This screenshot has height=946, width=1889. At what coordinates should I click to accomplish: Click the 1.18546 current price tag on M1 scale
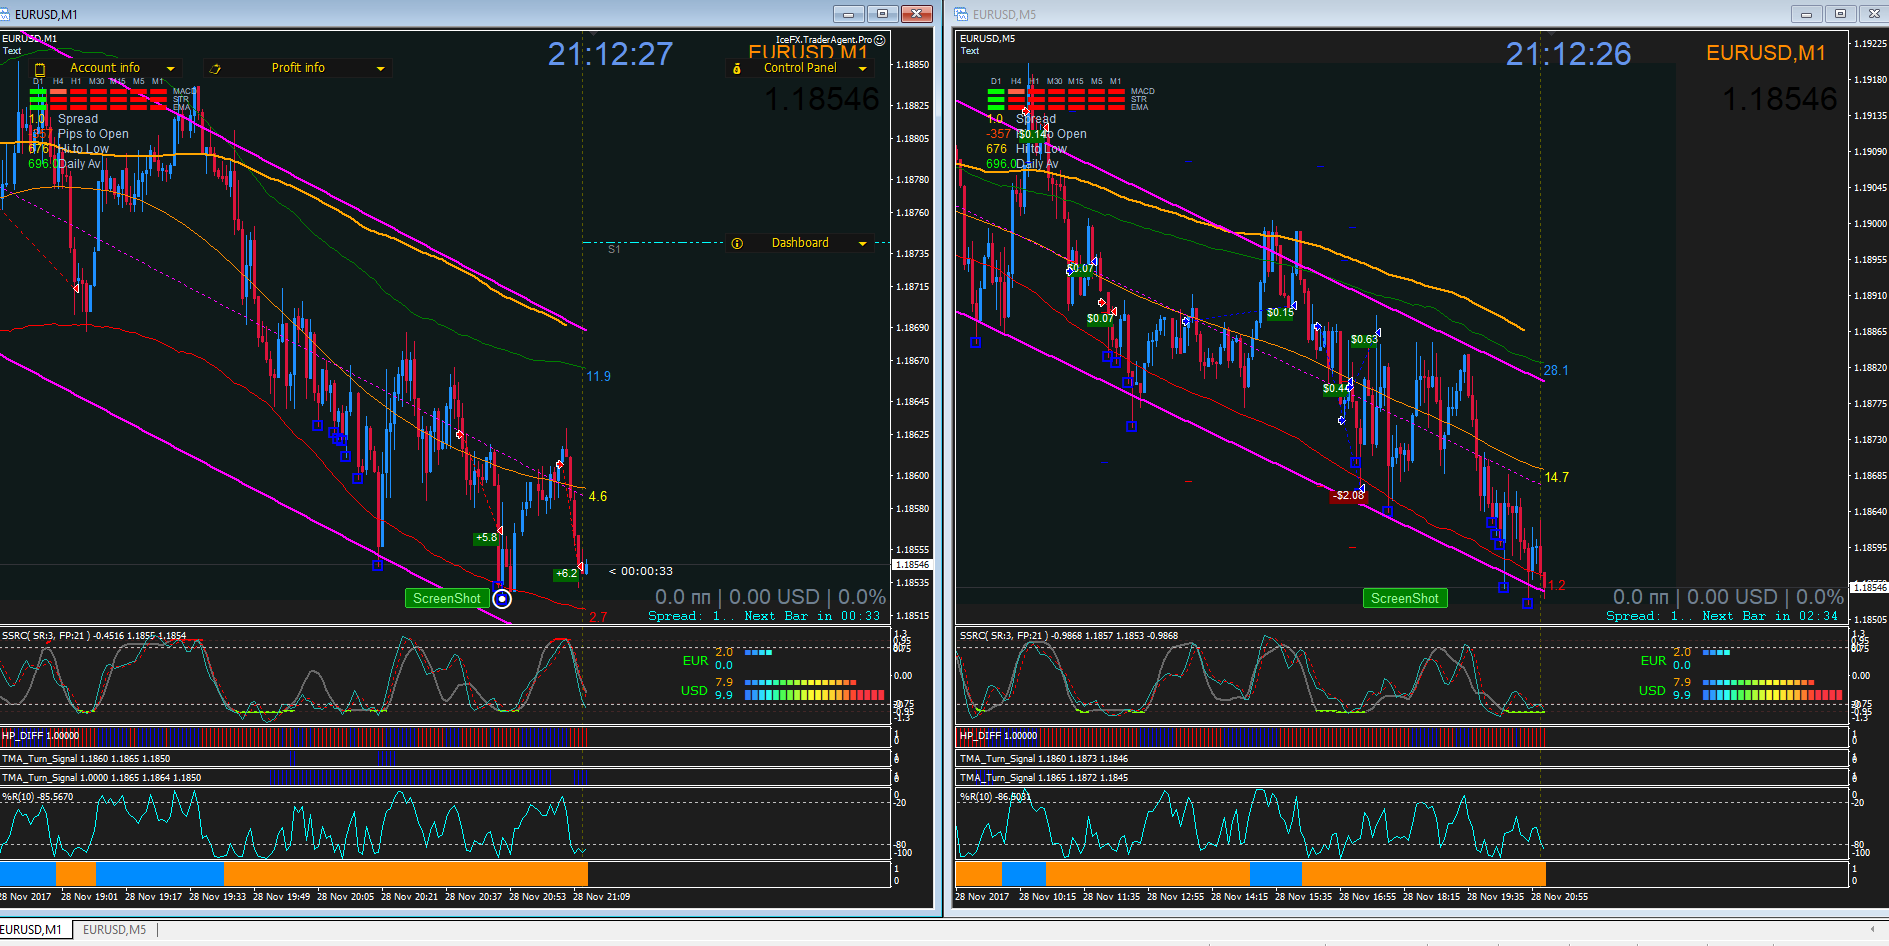pyautogui.click(x=911, y=565)
